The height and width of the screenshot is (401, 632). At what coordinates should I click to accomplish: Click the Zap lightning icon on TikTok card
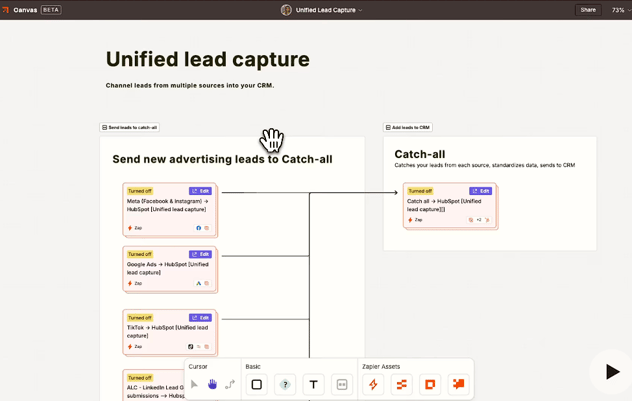[130, 347]
